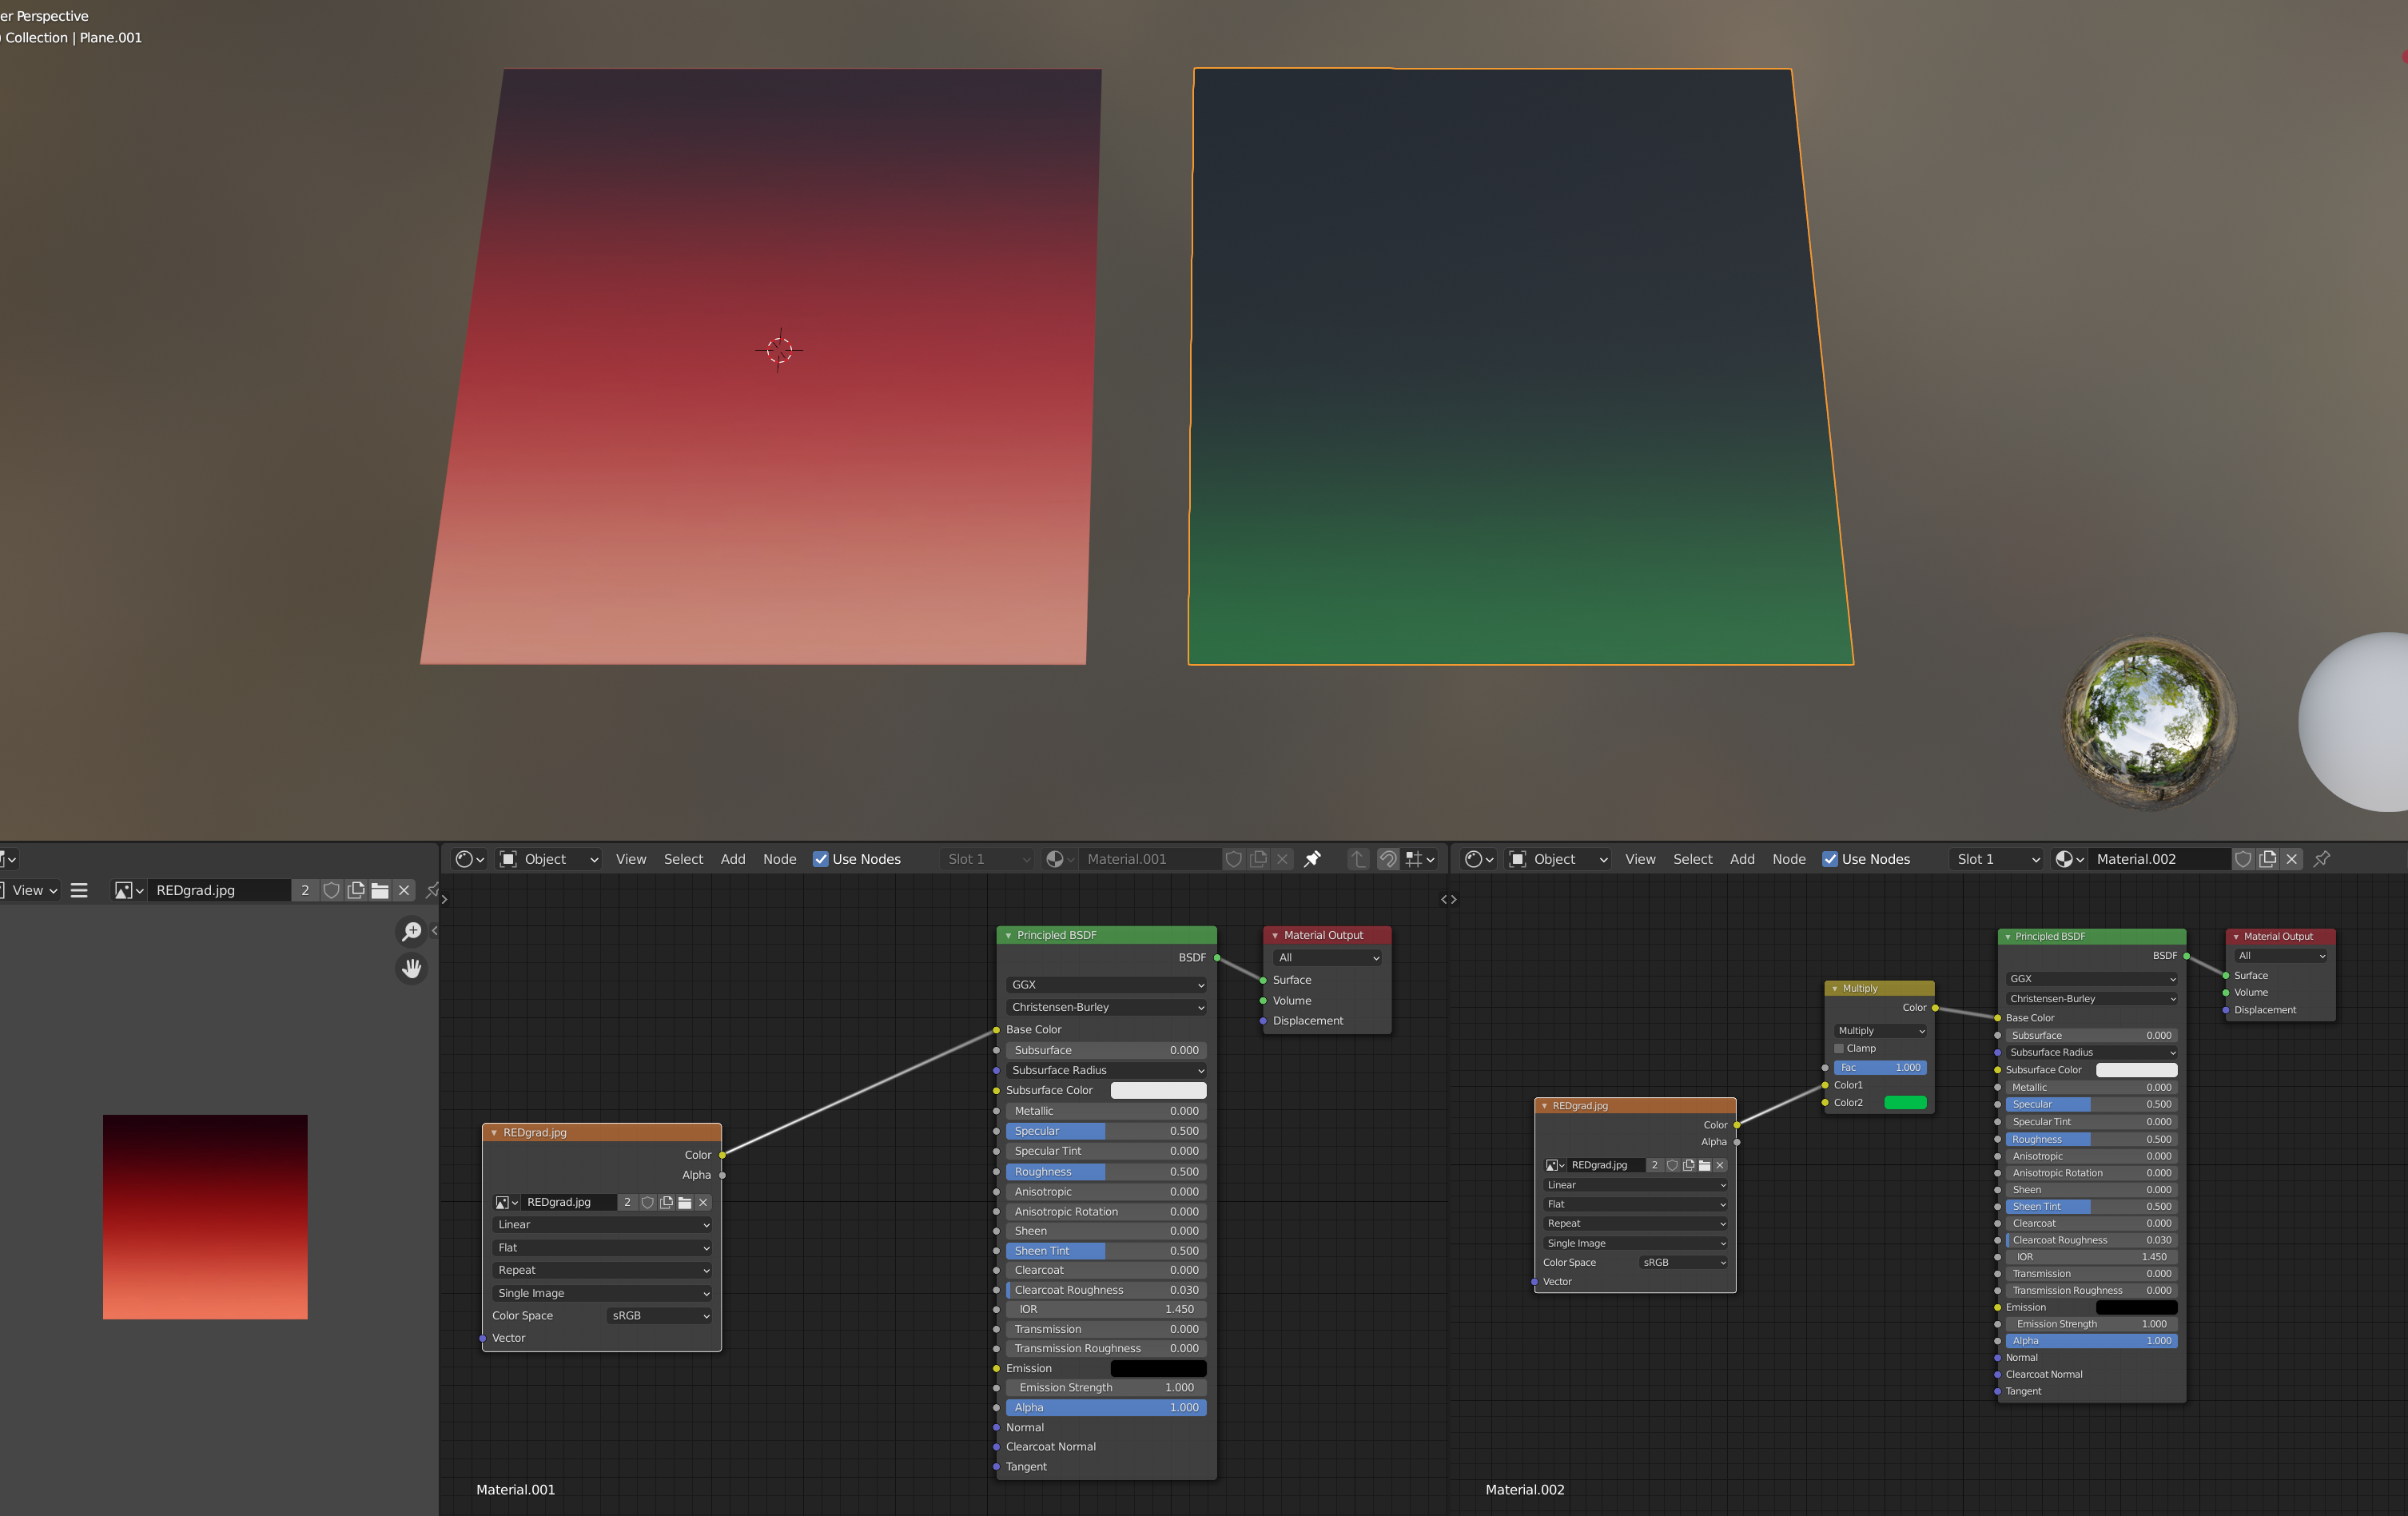The height and width of the screenshot is (1516, 2408).
Task: Open Add menu in Material.001 node editor
Action: click(x=732, y=859)
